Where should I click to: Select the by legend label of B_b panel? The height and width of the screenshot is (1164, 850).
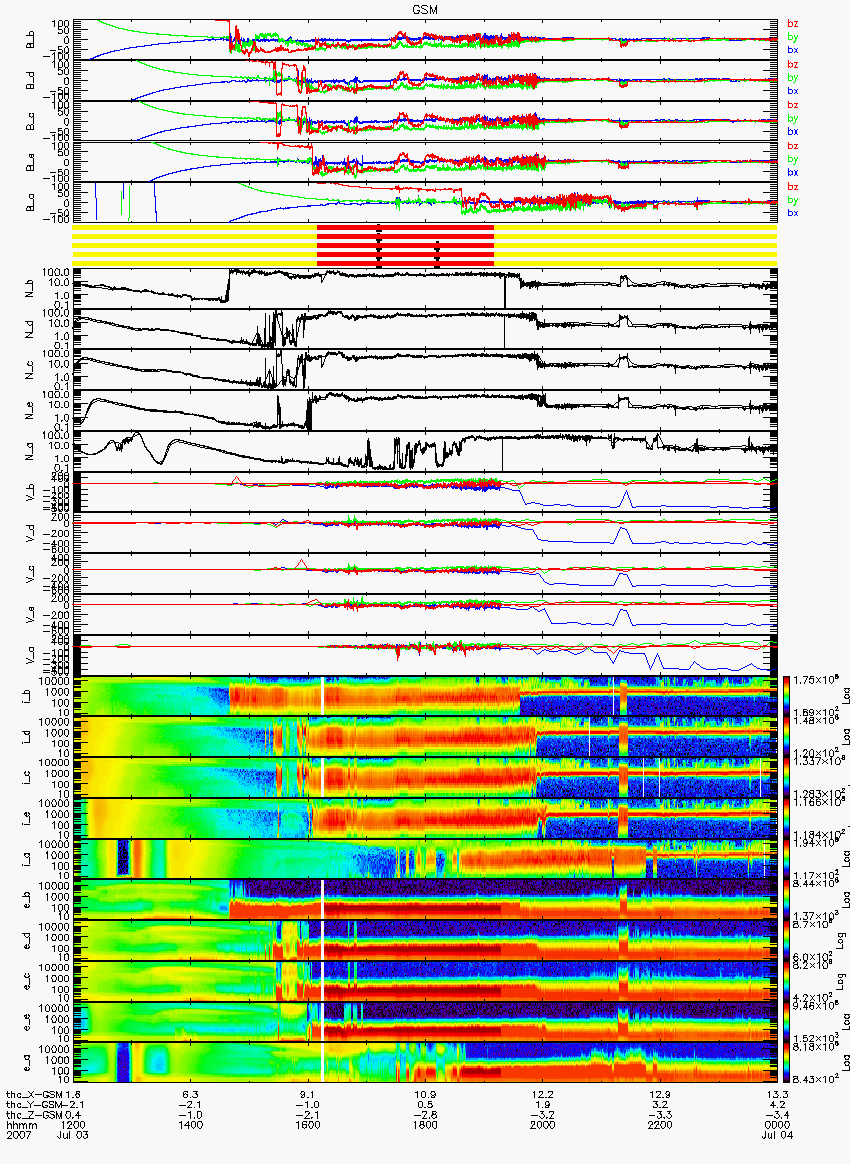793,36
